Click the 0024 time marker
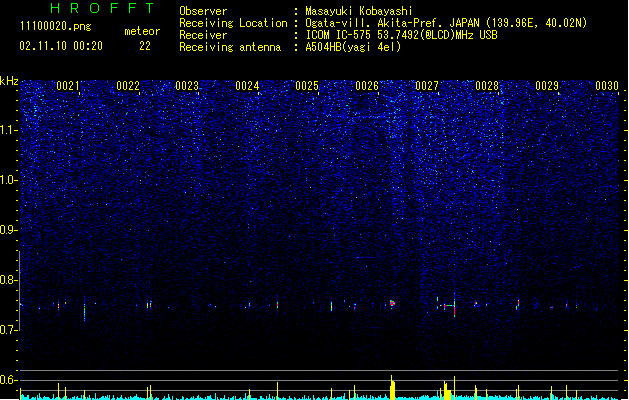The width and height of the screenshot is (629, 400). coord(248,86)
